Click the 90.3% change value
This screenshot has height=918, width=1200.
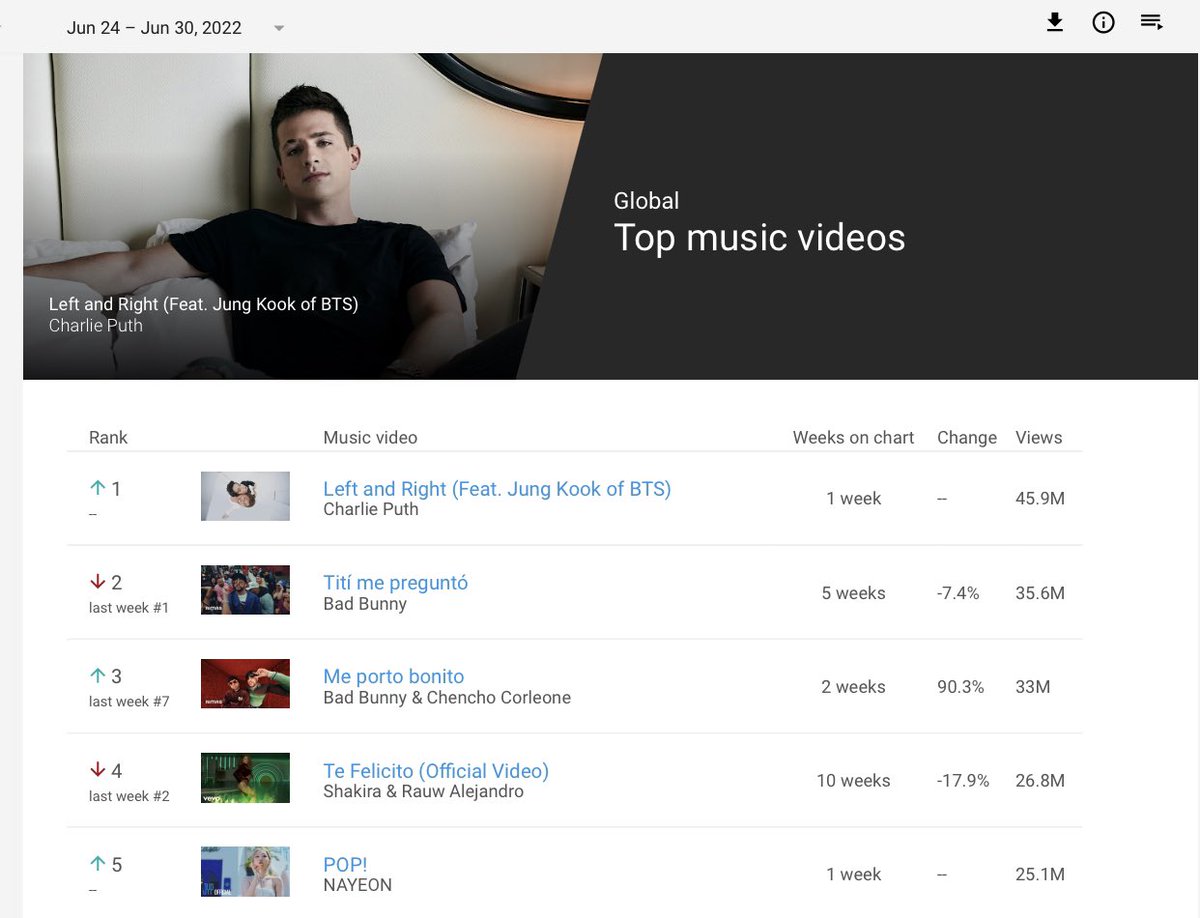(x=961, y=687)
